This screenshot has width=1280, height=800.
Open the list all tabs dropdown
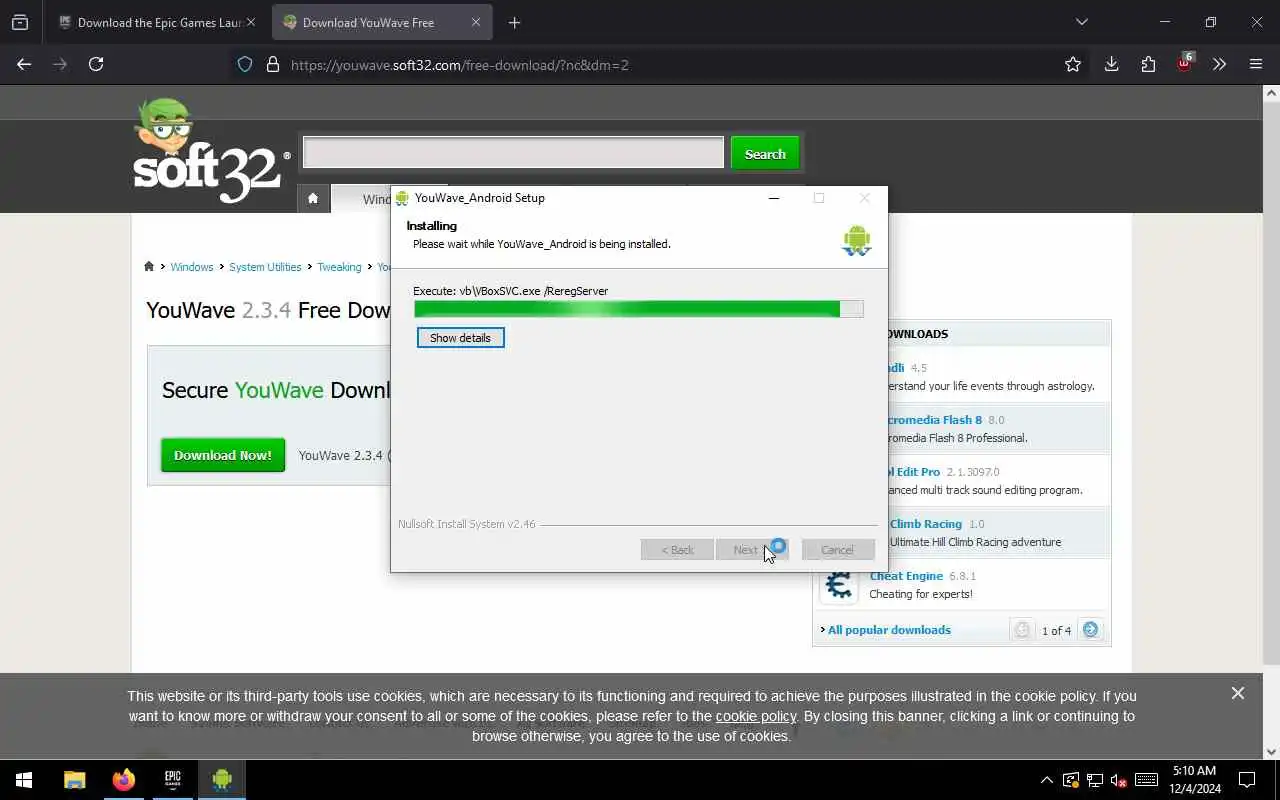[x=1081, y=22]
